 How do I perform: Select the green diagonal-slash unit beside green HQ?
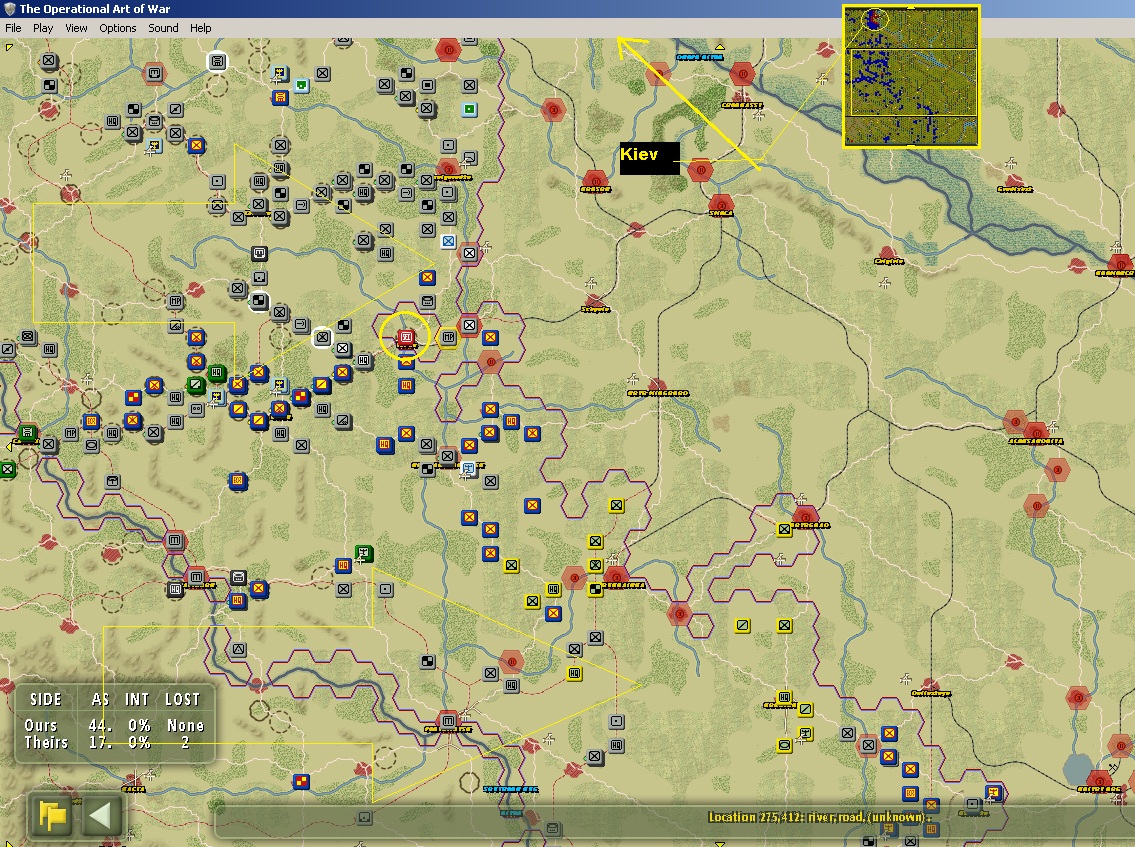click(195, 384)
